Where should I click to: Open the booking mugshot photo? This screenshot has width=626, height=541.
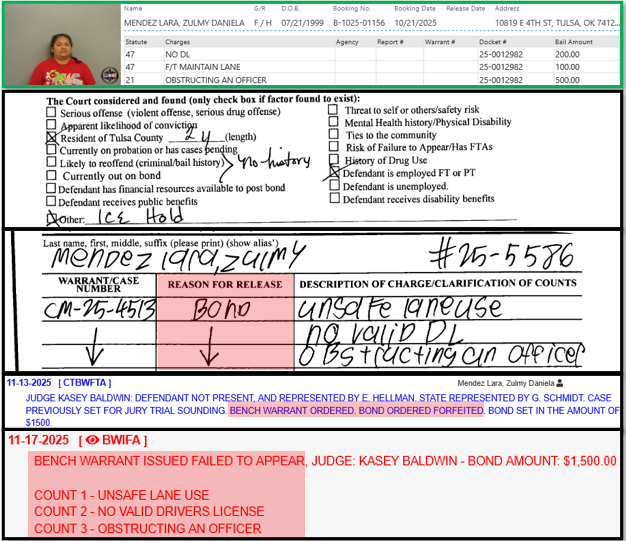[x=62, y=45]
